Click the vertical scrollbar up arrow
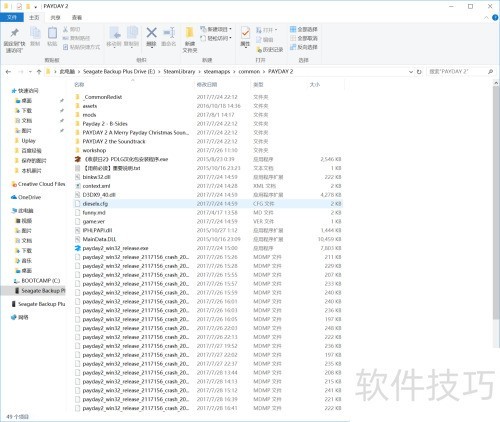 pos(496,83)
